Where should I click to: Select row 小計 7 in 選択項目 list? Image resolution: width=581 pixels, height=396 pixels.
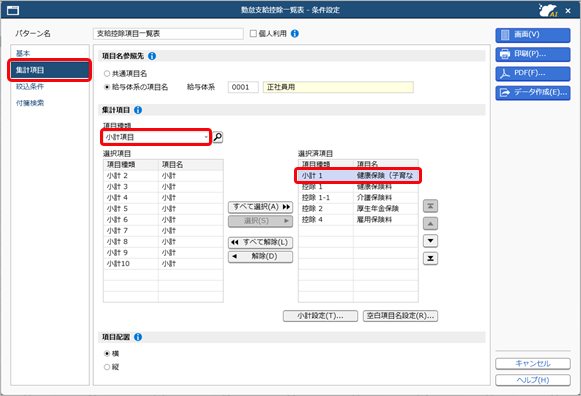(163, 231)
